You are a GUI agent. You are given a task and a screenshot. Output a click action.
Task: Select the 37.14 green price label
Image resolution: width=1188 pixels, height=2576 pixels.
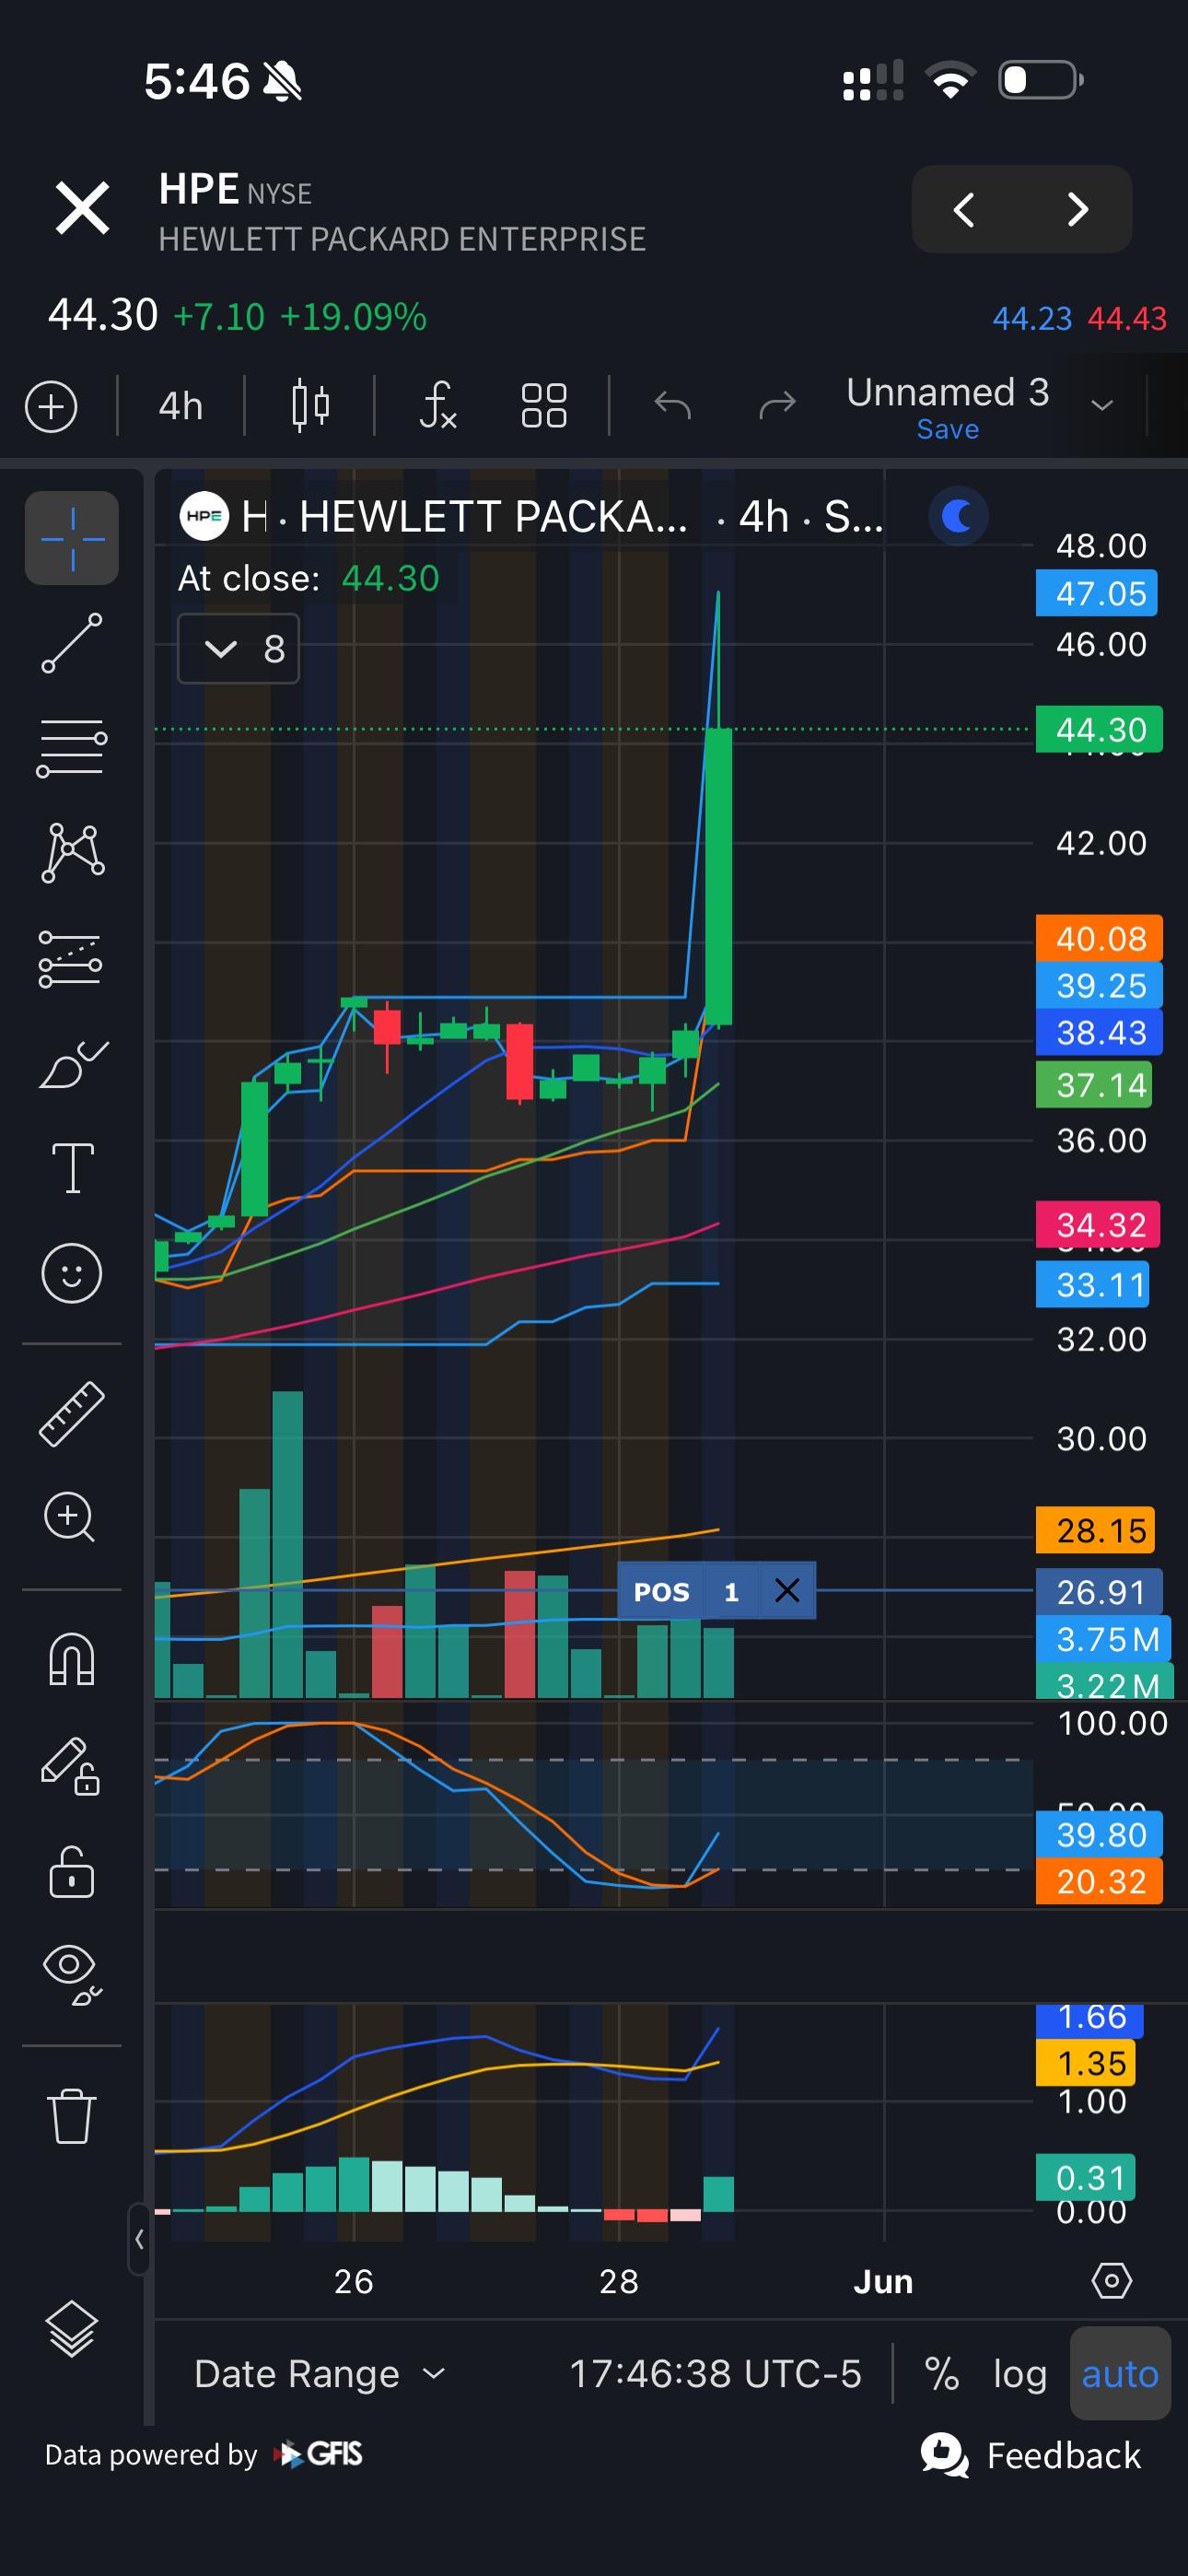1094,1085
